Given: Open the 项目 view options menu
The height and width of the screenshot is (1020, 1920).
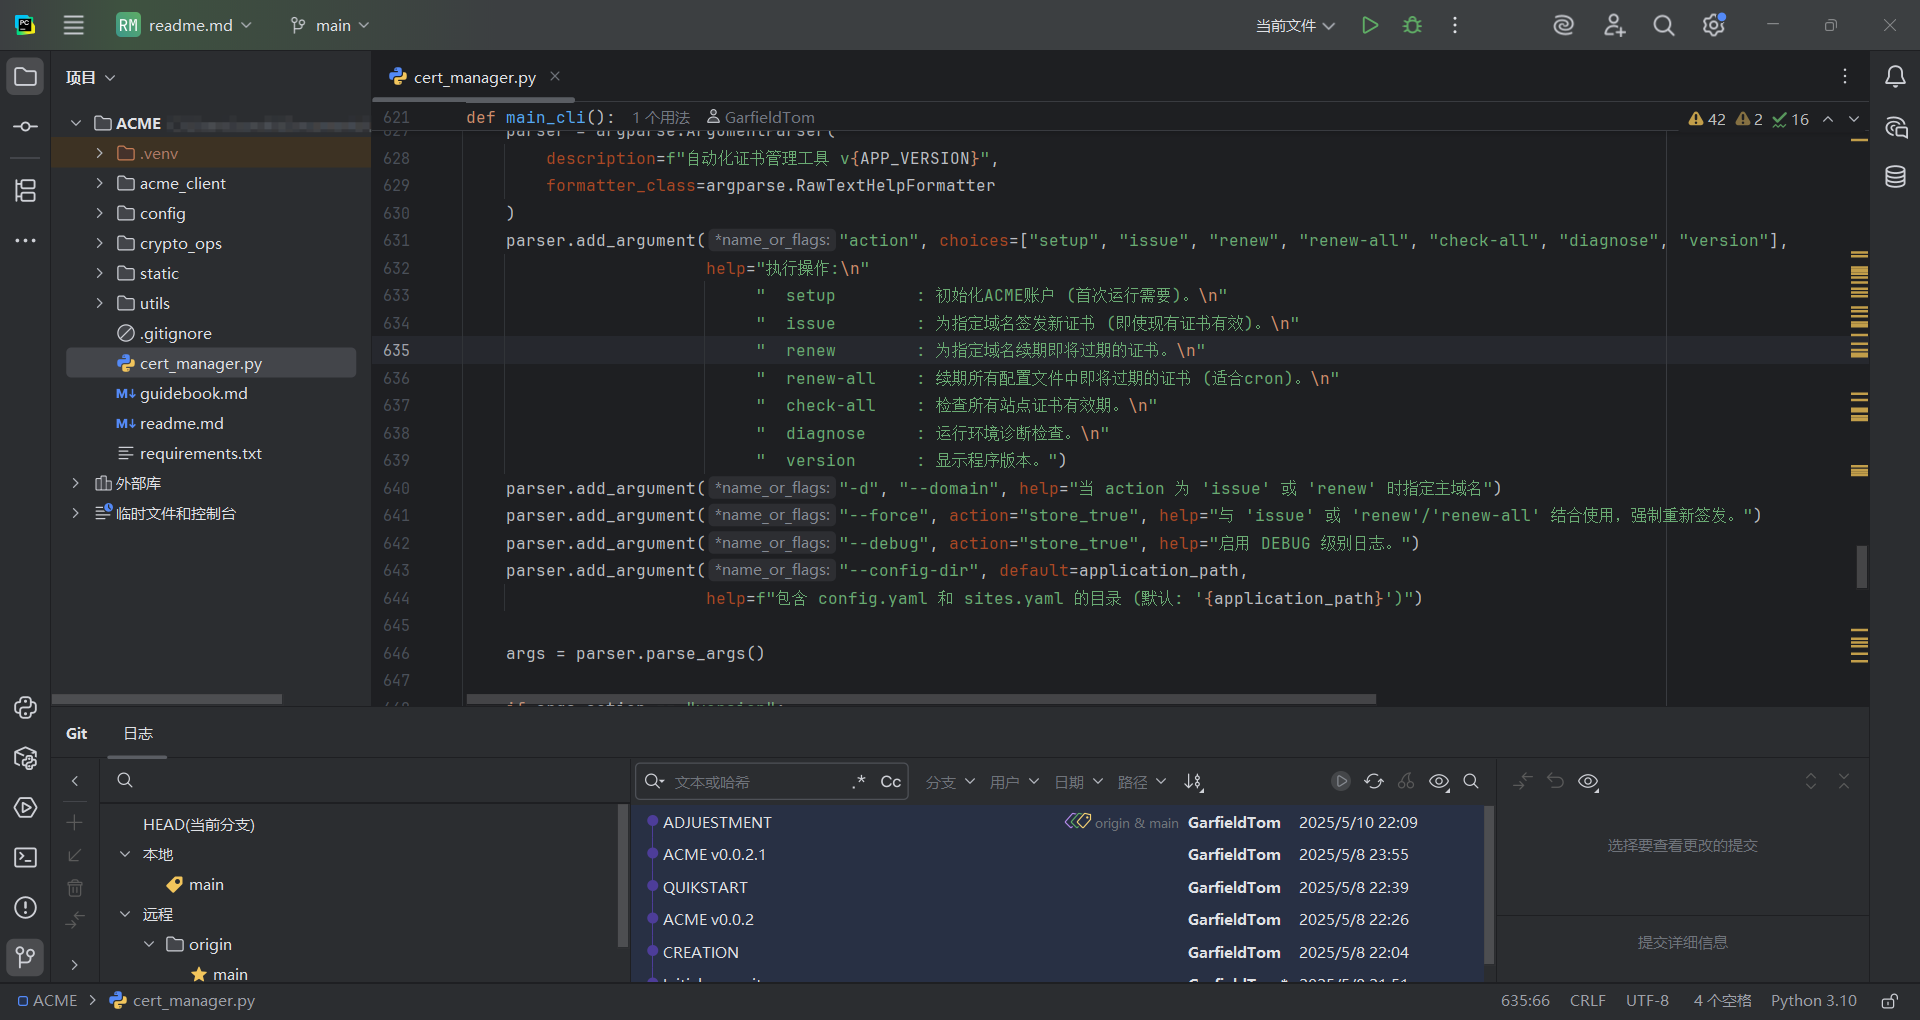Looking at the screenshot, I should pyautogui.click(x=91, y=77).
